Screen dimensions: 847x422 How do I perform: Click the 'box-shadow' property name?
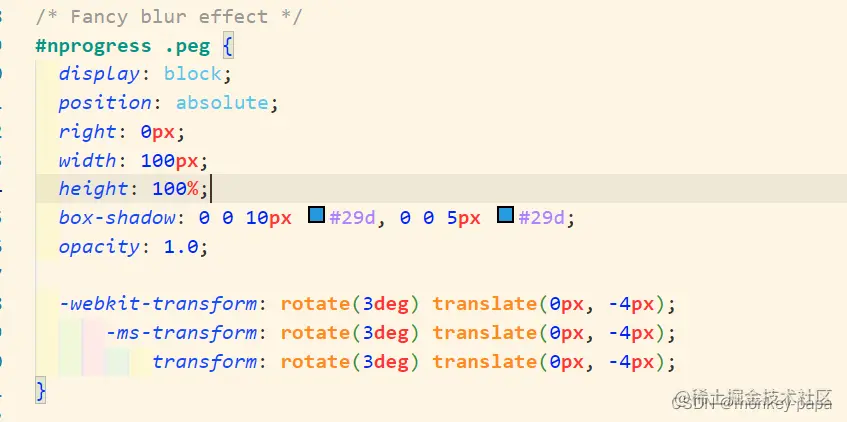pyautogui.click(x=117, y=218)
